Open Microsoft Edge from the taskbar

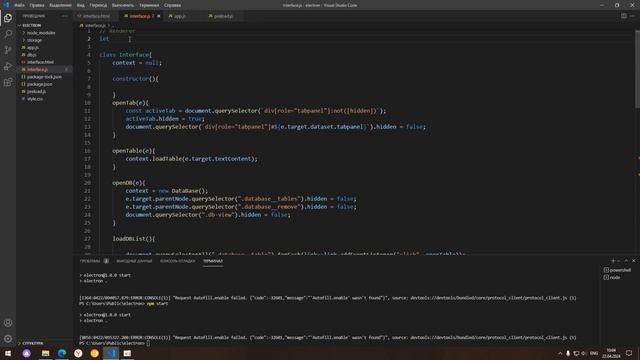point(62,353)
